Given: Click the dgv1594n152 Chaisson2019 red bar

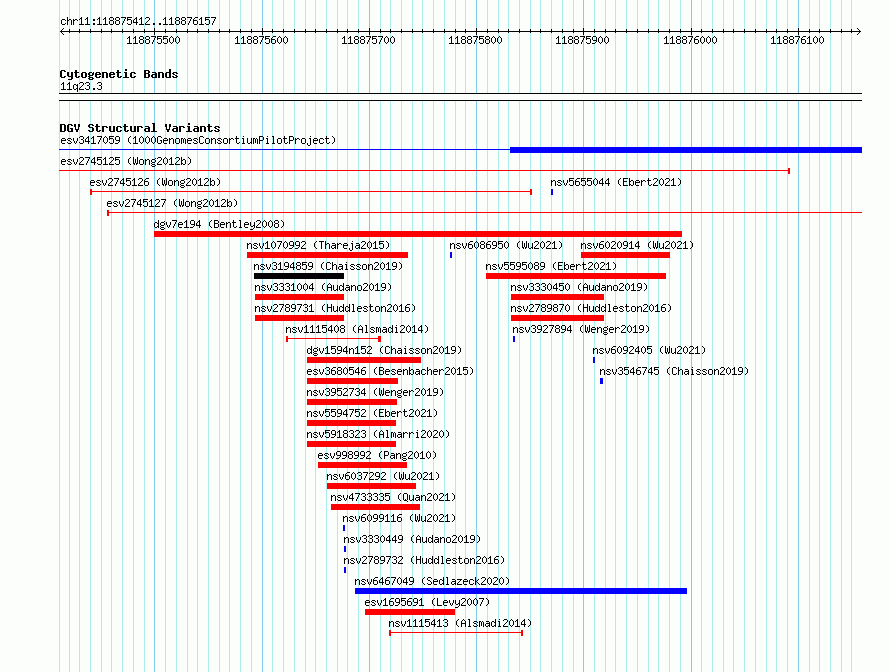Looking at the screenshot, I should (364, 360).
